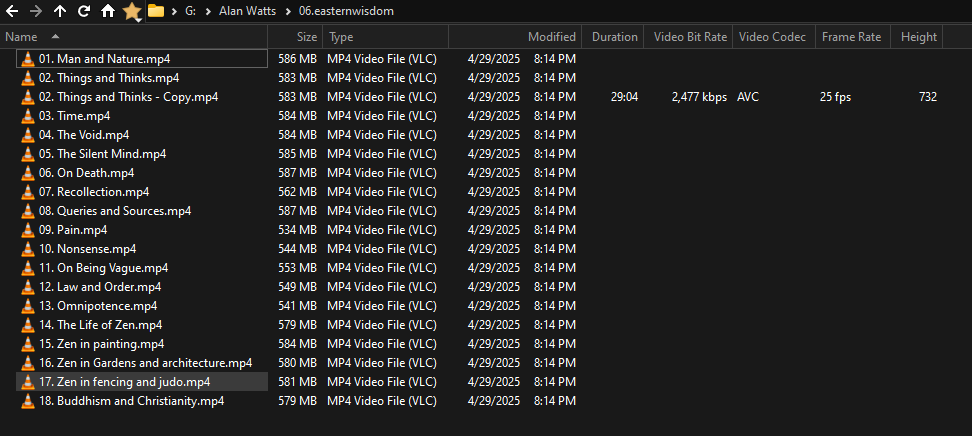Expand the chevron before G: drive
Image resolution: width=972 pixels, height=436 pixels.
coord(173,11)
